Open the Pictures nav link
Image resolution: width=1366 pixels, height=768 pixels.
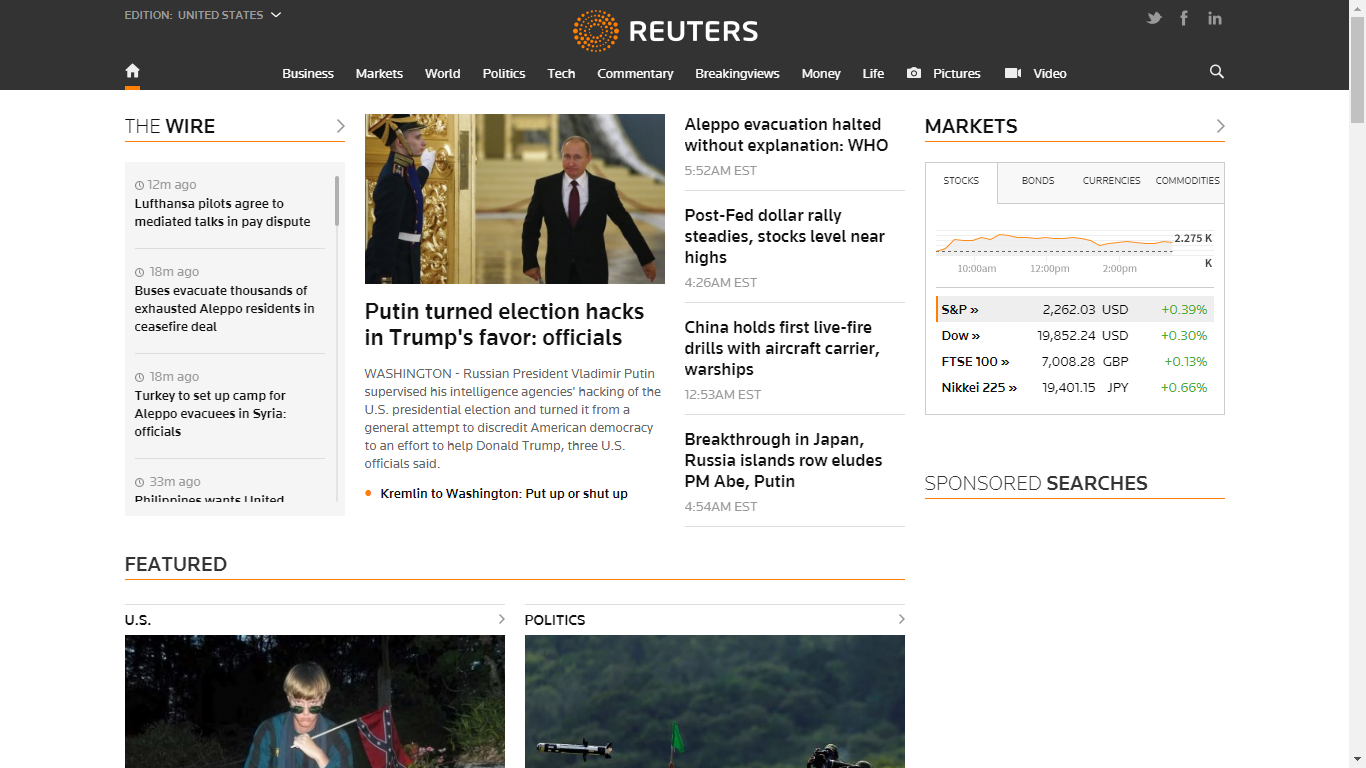click(956, 73)
